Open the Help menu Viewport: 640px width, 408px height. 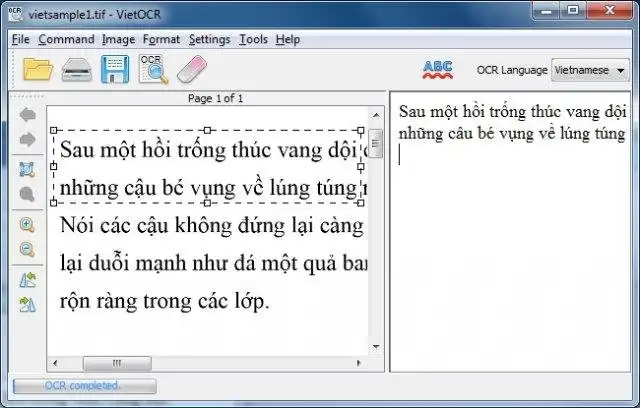click(288, 40)
